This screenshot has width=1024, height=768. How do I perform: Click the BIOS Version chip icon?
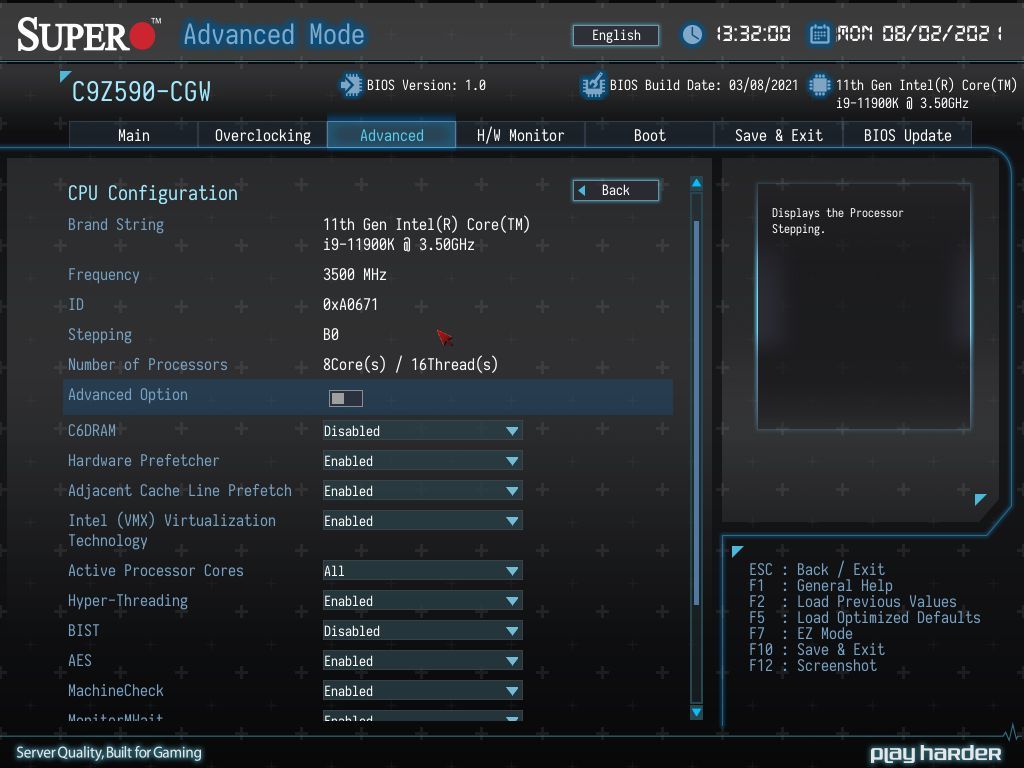tap(351, 85)
